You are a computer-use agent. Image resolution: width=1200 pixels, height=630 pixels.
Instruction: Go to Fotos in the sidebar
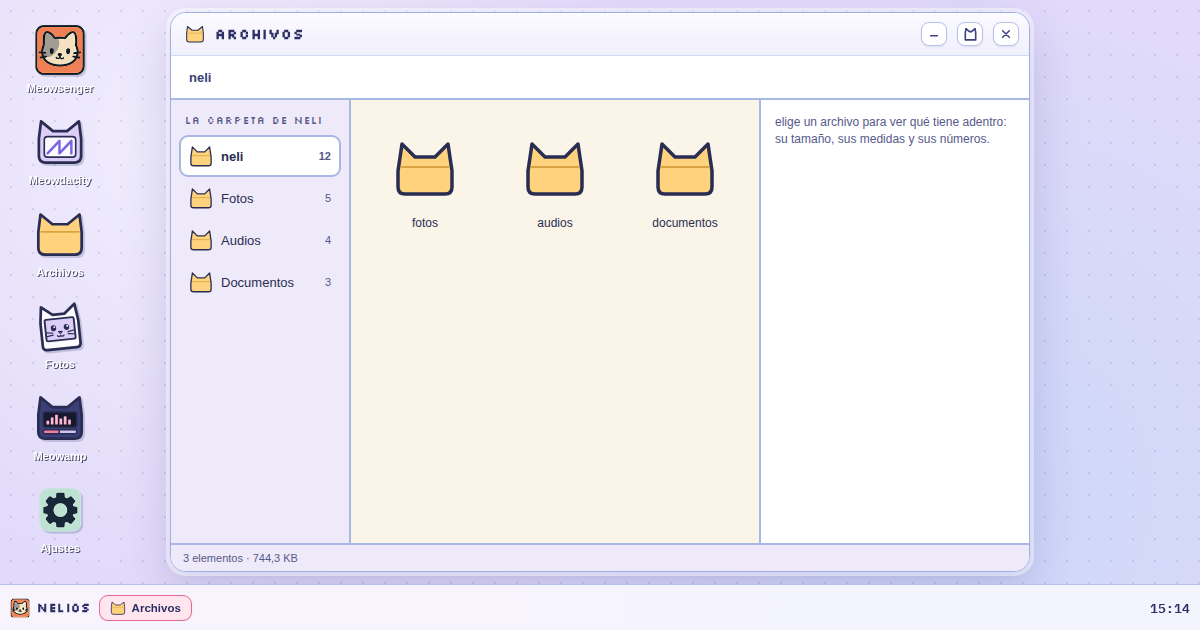click(x=260, y=198)
